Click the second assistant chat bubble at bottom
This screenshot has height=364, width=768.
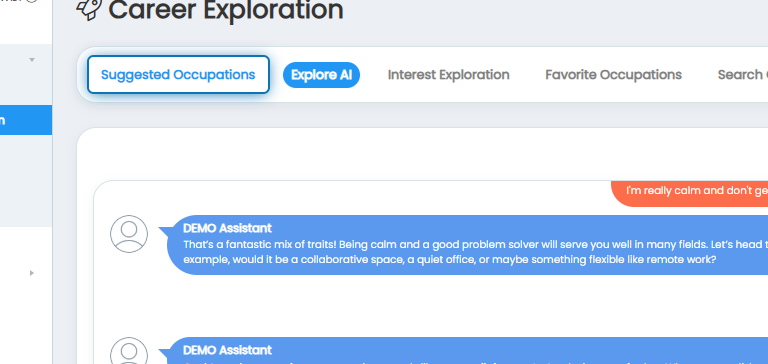click(x=468, y=351)
